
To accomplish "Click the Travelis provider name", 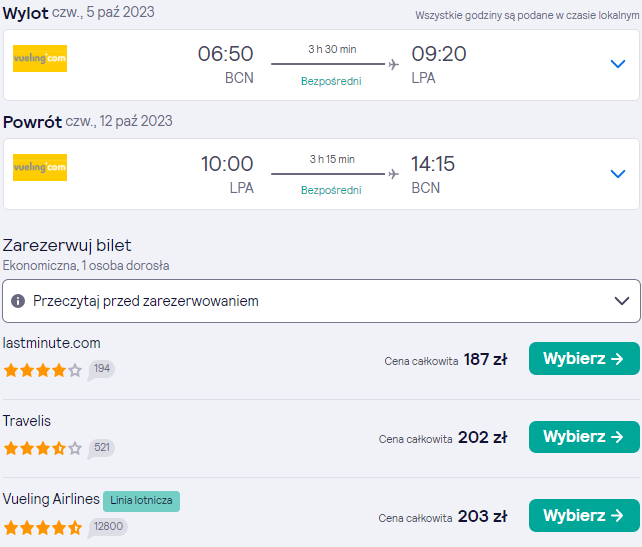I will [x=27, y=421].
